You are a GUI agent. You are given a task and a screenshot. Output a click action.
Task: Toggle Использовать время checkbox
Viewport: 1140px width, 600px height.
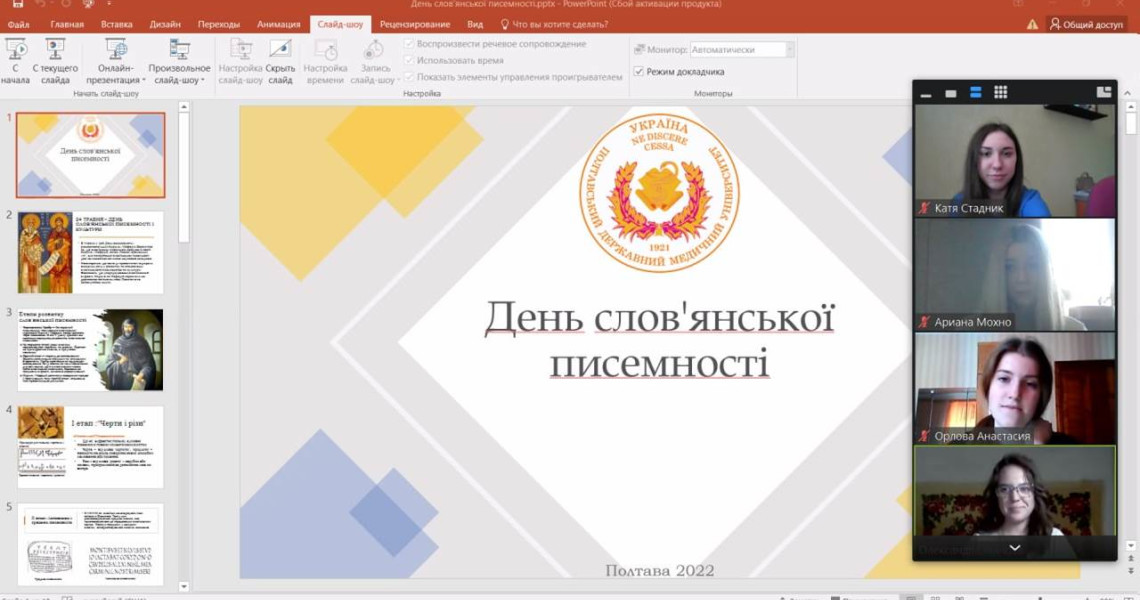click(x=409, y=60)
